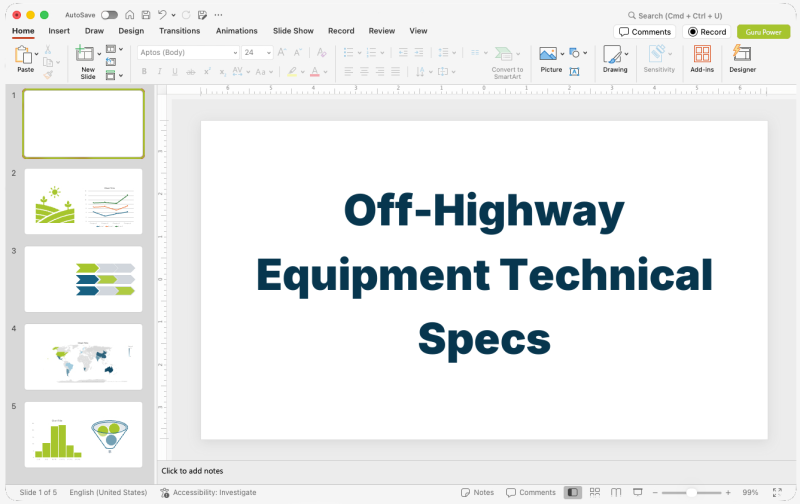Click the Format Painter brush icon
Viewport: 800px width, 504px height.
pyautogui.click(x=48, y=74)
